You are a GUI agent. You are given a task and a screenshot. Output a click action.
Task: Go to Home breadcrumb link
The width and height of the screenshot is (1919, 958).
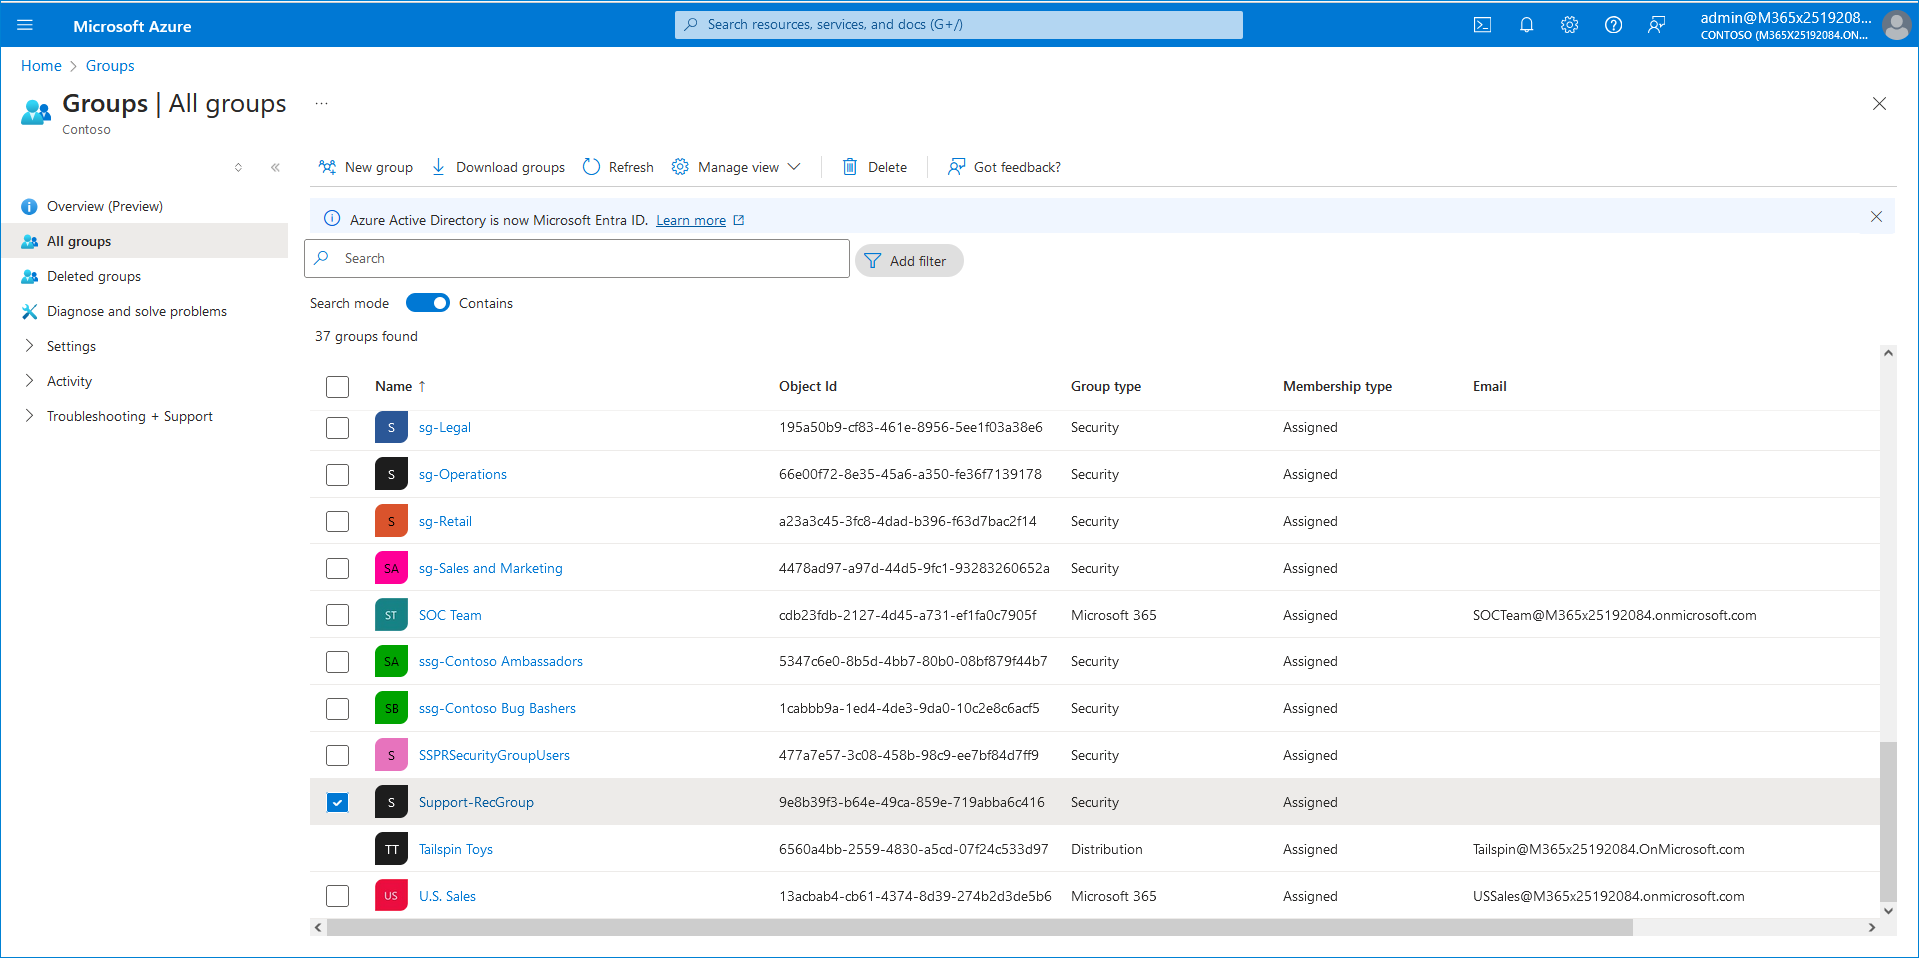(41, 66)
